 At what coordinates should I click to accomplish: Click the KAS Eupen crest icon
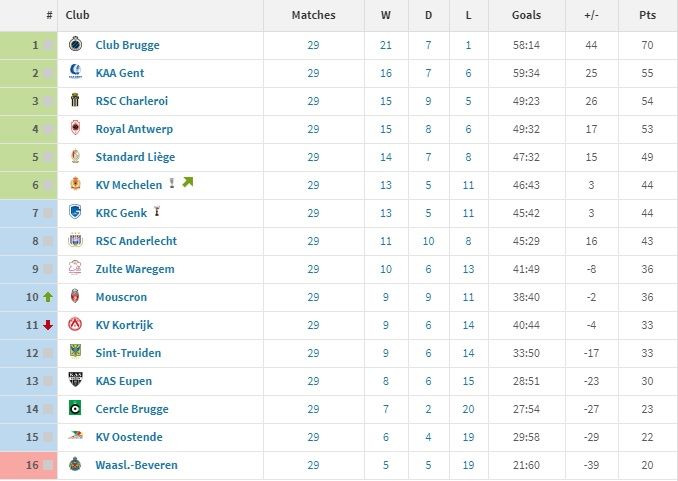pos(75,379)
